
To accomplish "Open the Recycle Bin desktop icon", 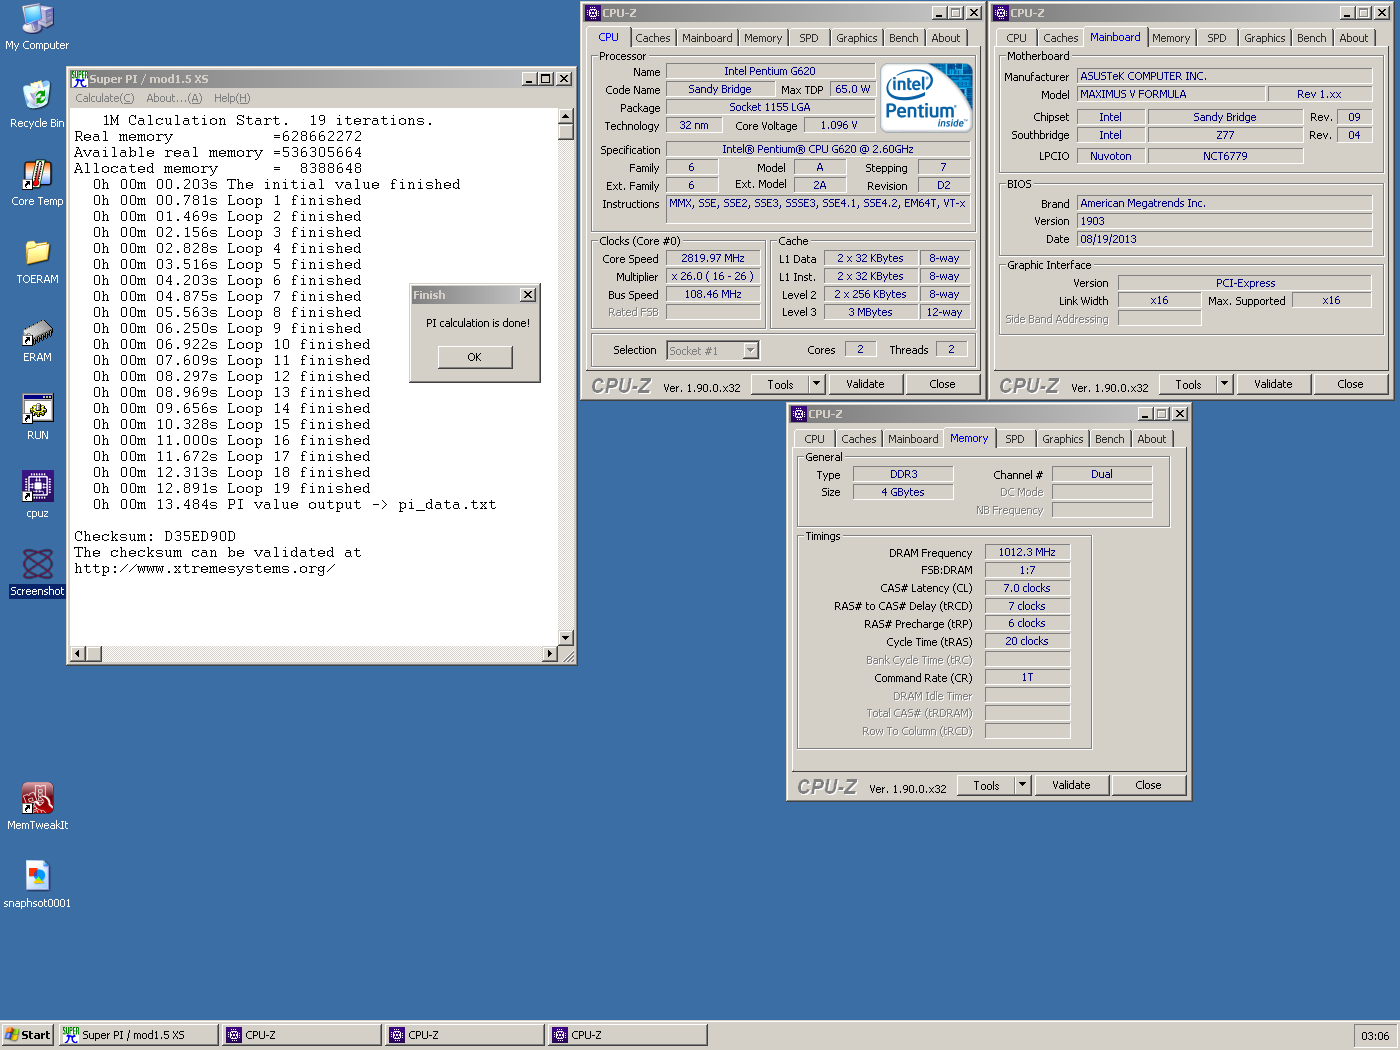I will point(37,105).
